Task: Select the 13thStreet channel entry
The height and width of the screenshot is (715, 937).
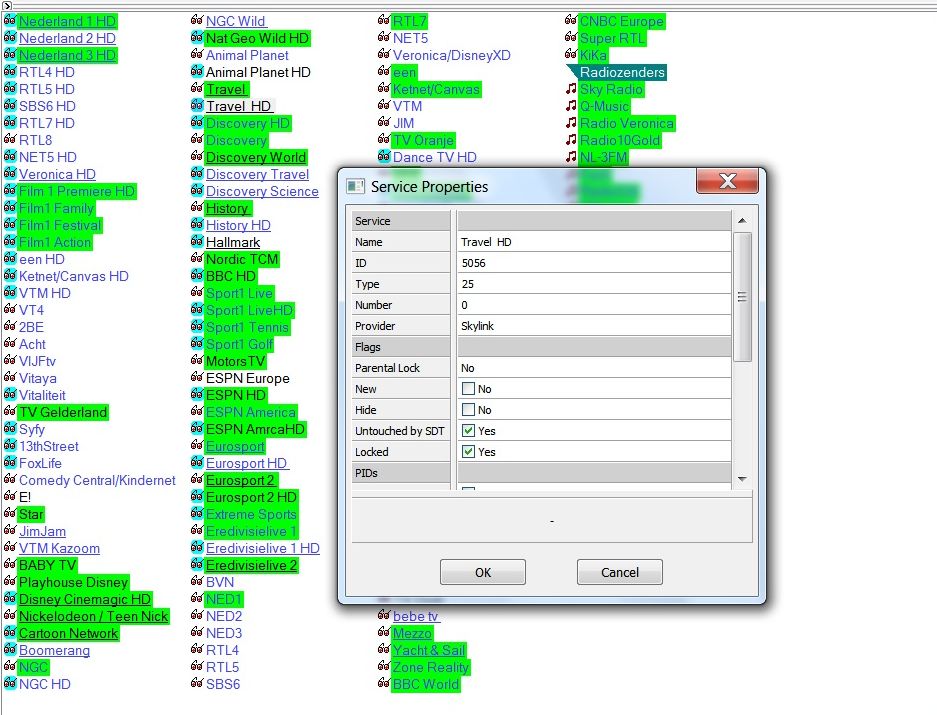Action: pos(49,447)
